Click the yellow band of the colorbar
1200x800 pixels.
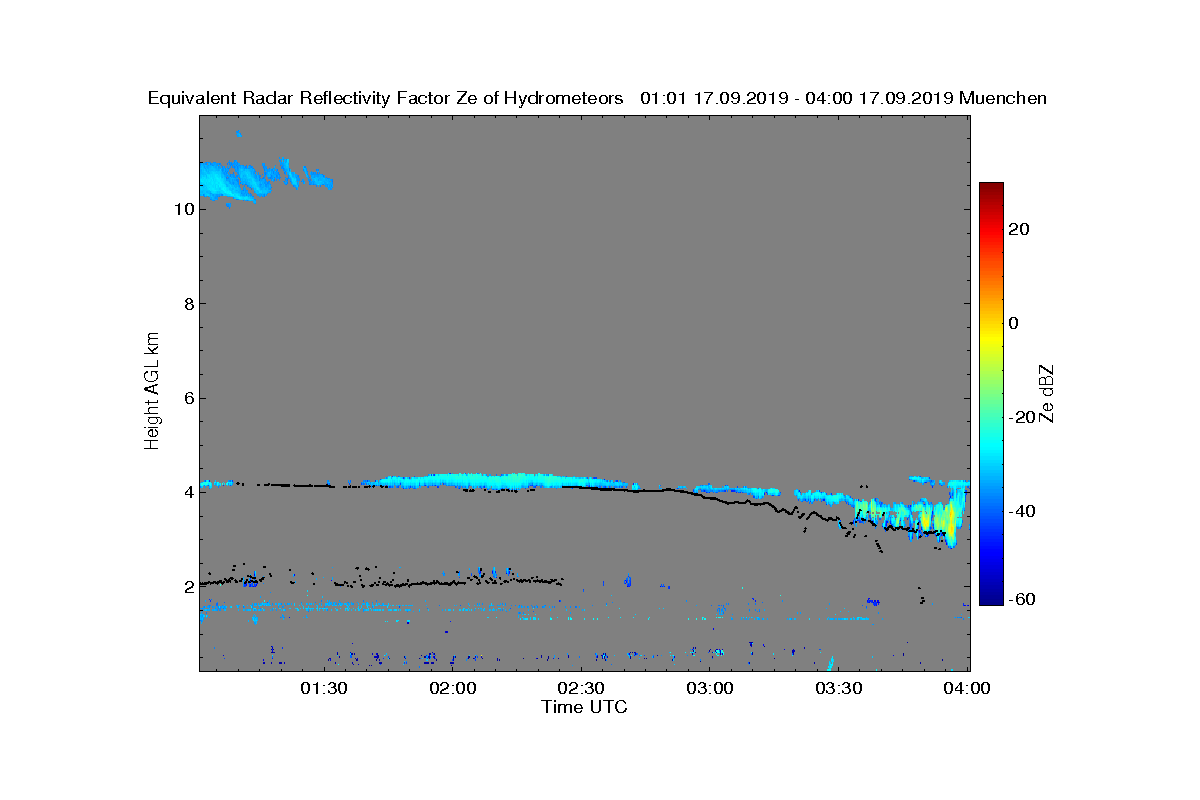pyautogui.click(x=991, y=340)
